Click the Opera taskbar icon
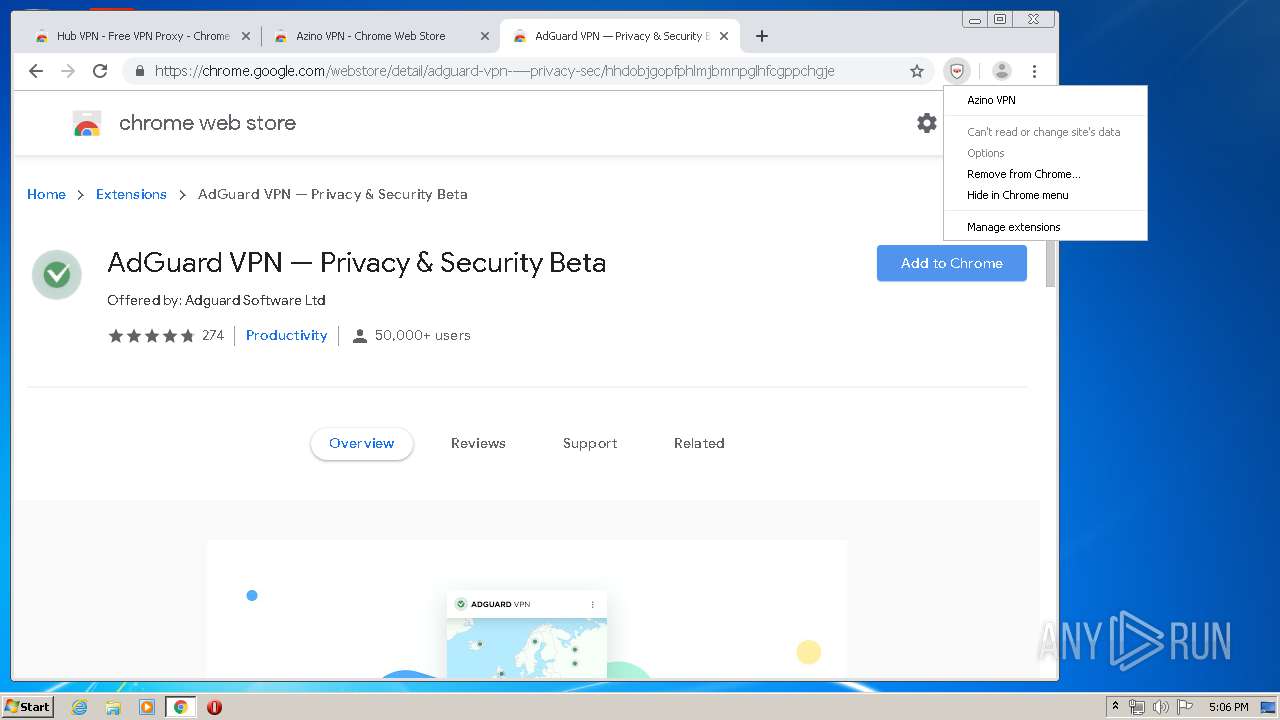 pos(214,707)
